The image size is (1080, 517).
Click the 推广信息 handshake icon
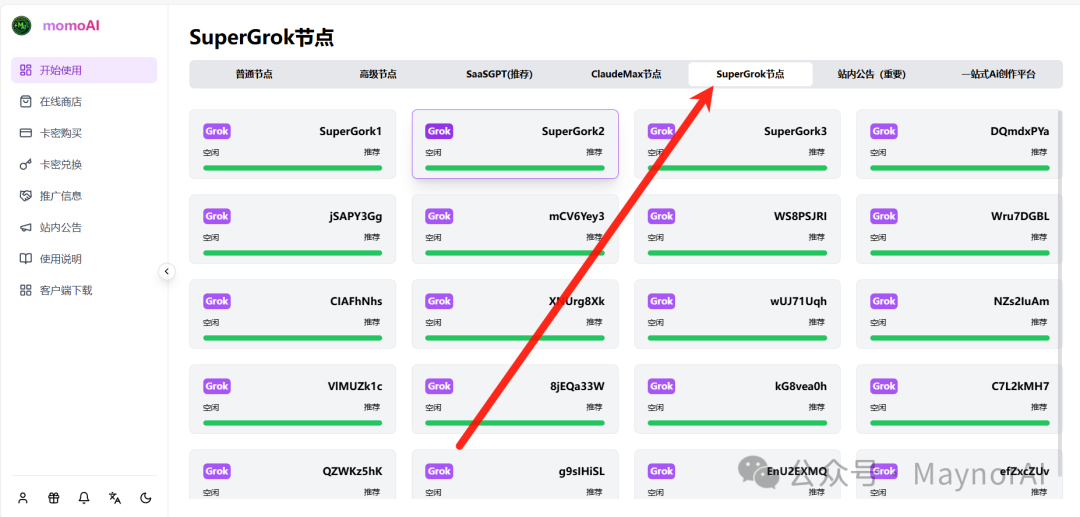[x=25, y=196]
